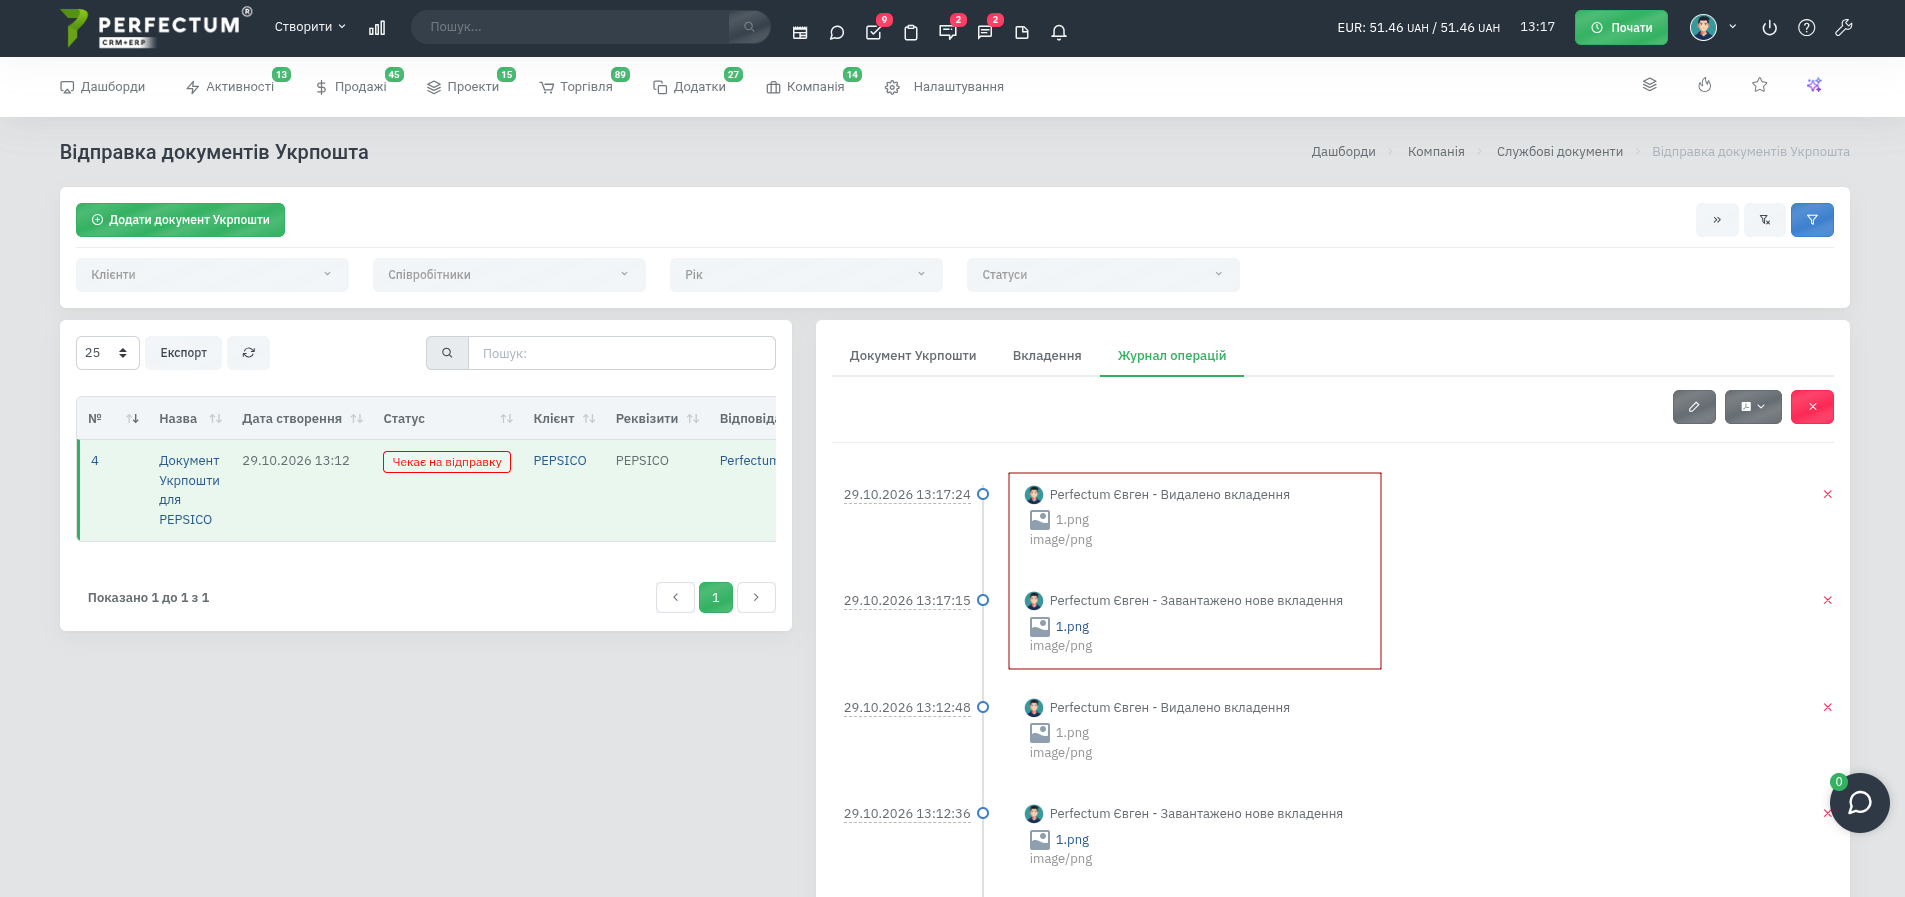Click the blue filter funnel button
The width and height of the screenshot is (1905, 897).
click(x=1812, y=220)
